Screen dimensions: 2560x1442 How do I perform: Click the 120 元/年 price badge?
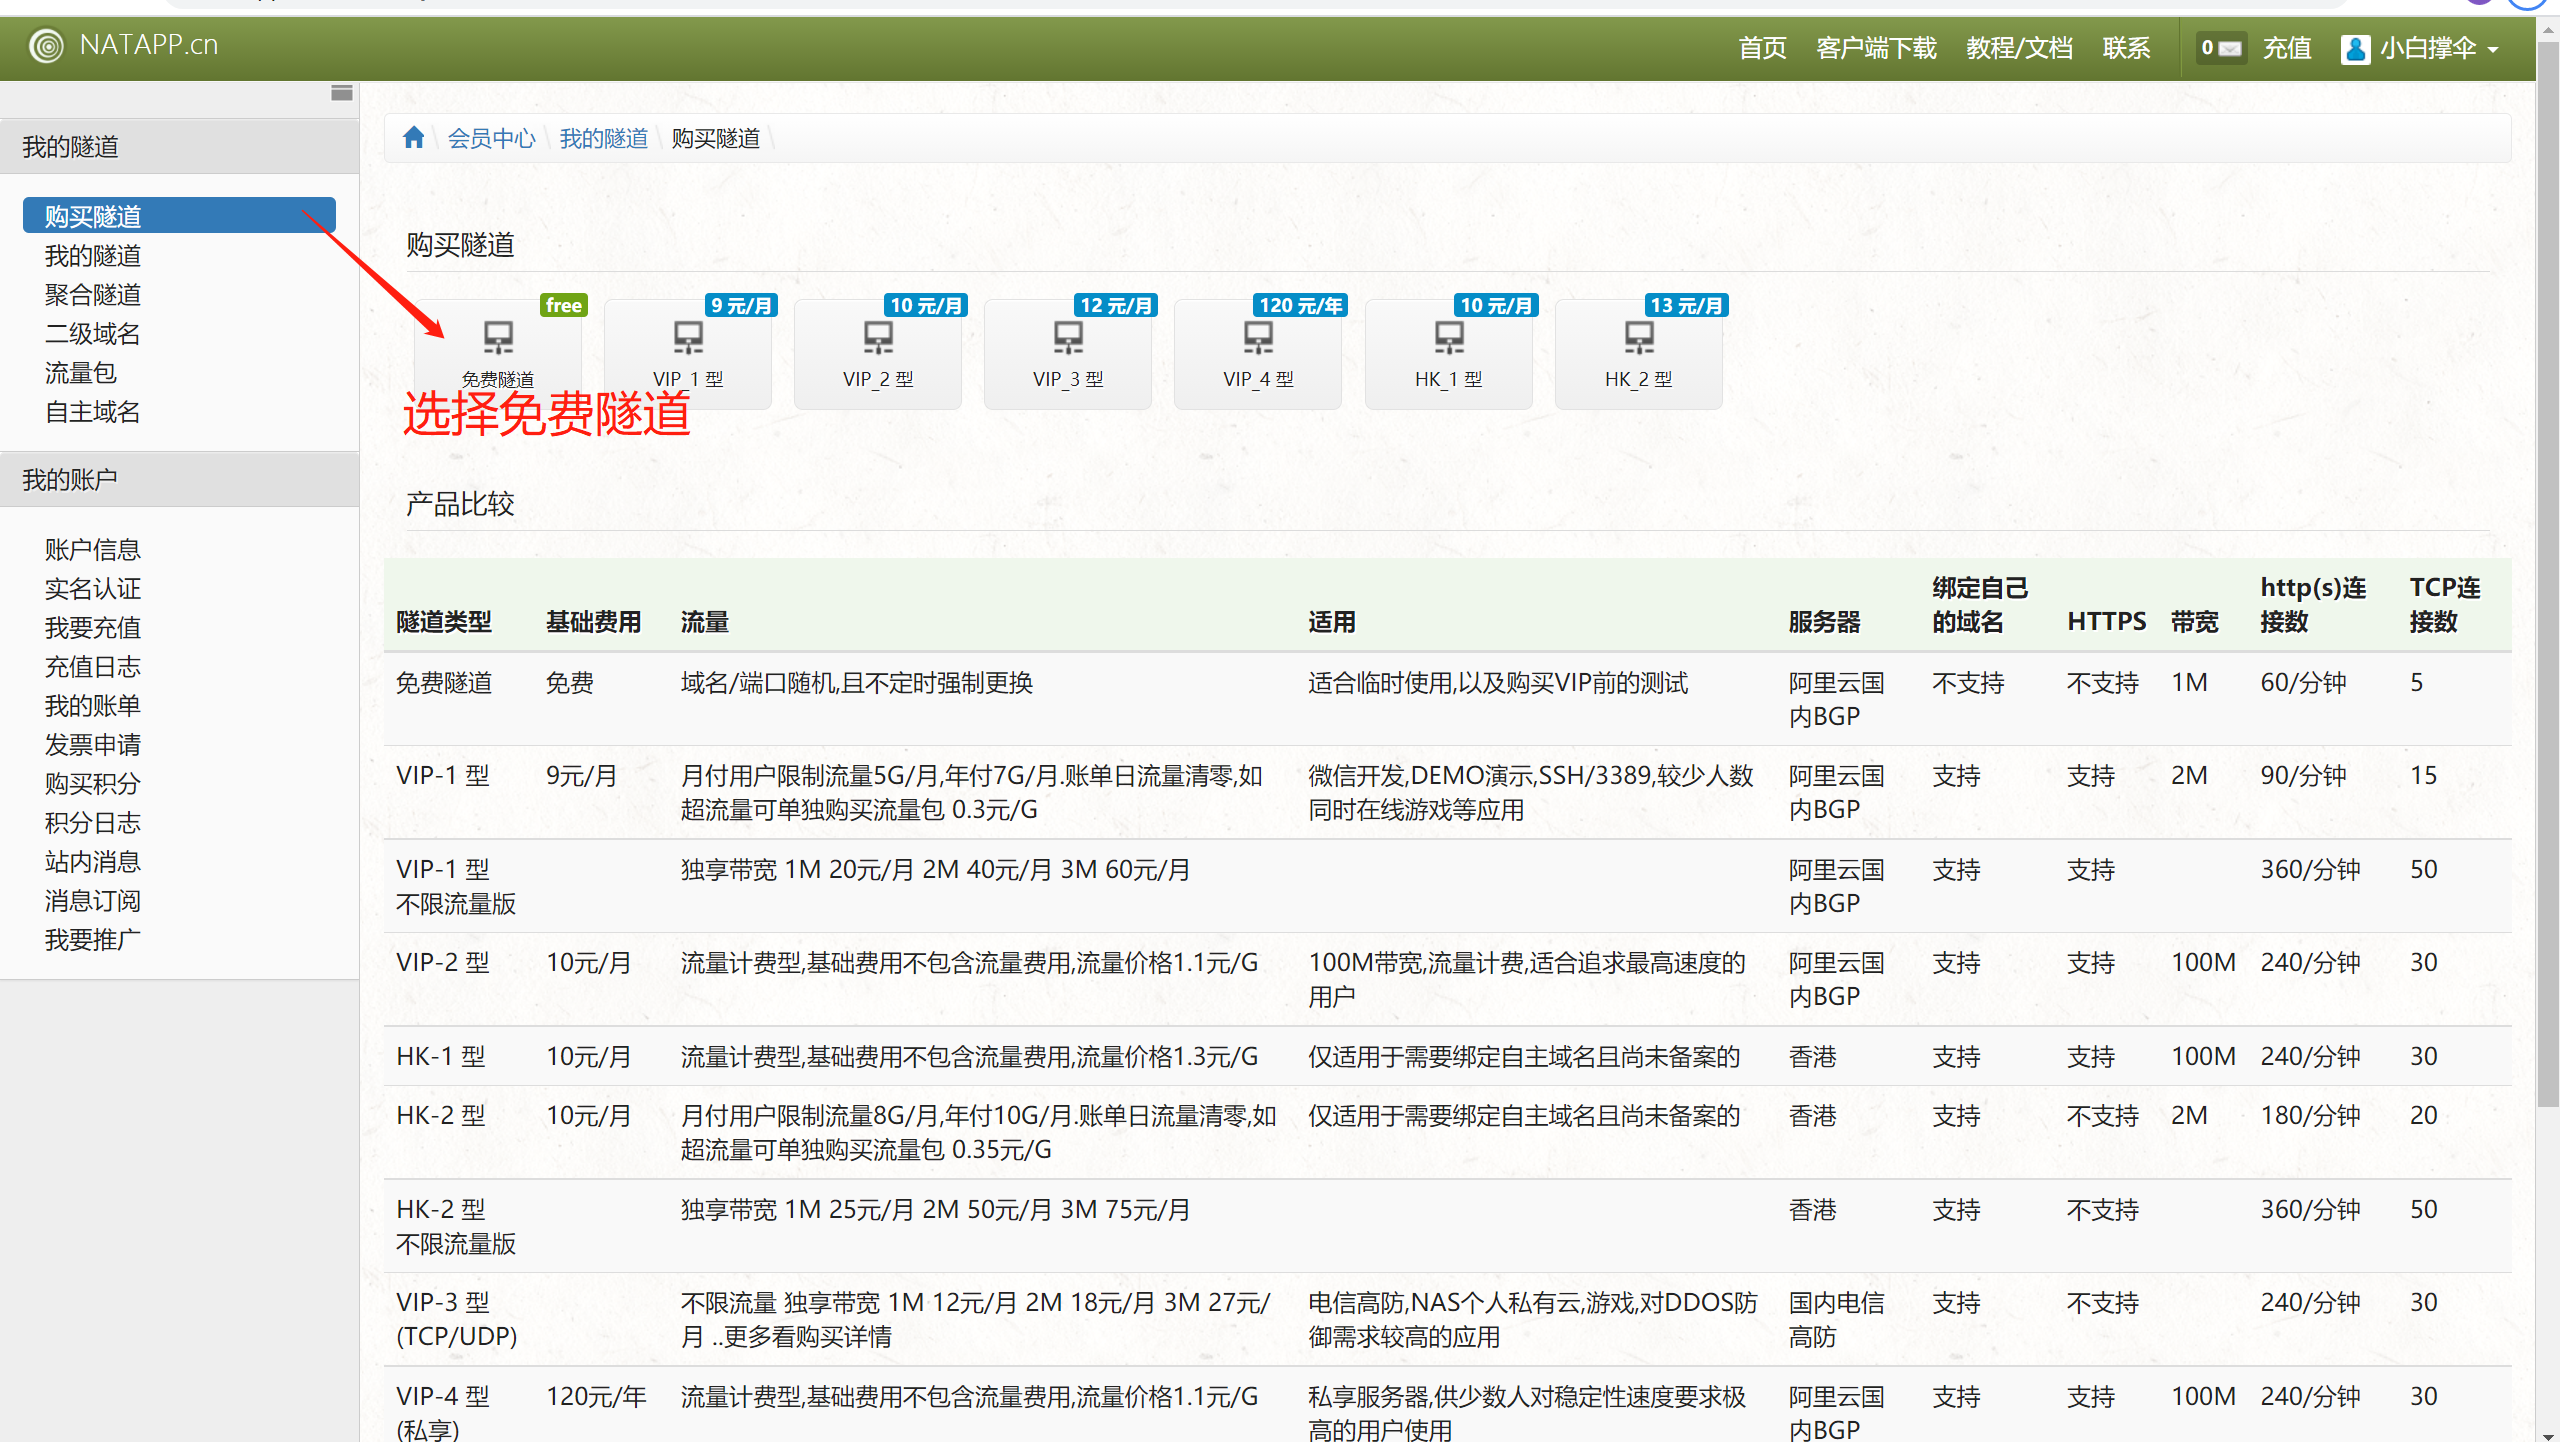click(1300, 305)
